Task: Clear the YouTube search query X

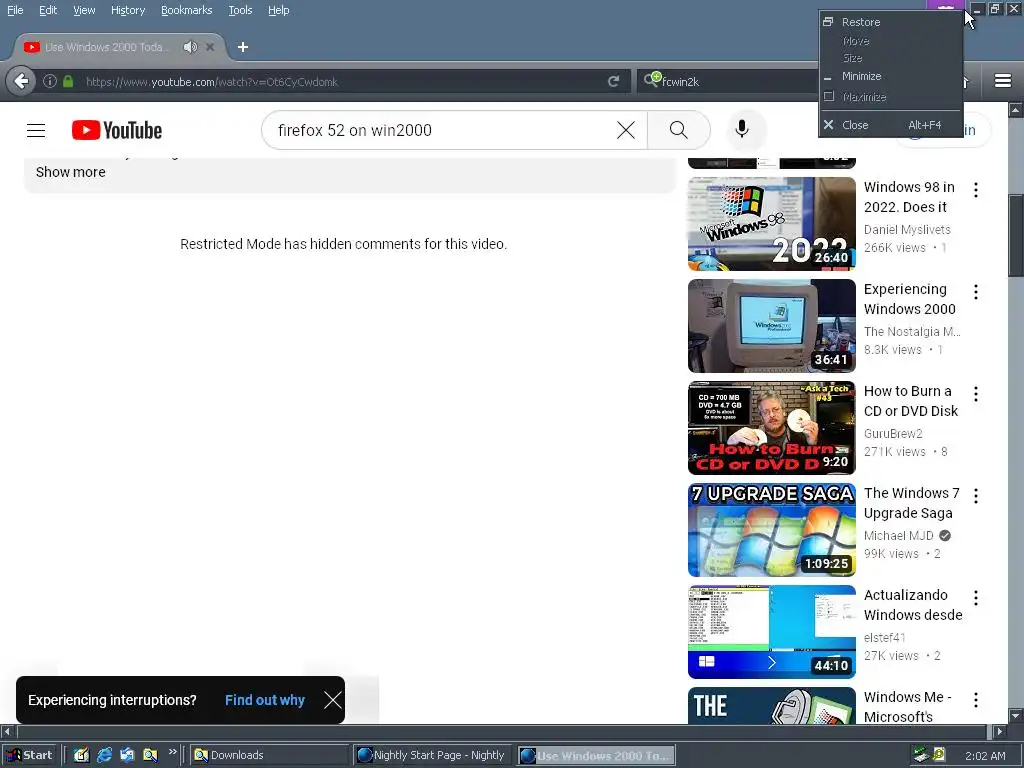Action: tap(626, 130)
